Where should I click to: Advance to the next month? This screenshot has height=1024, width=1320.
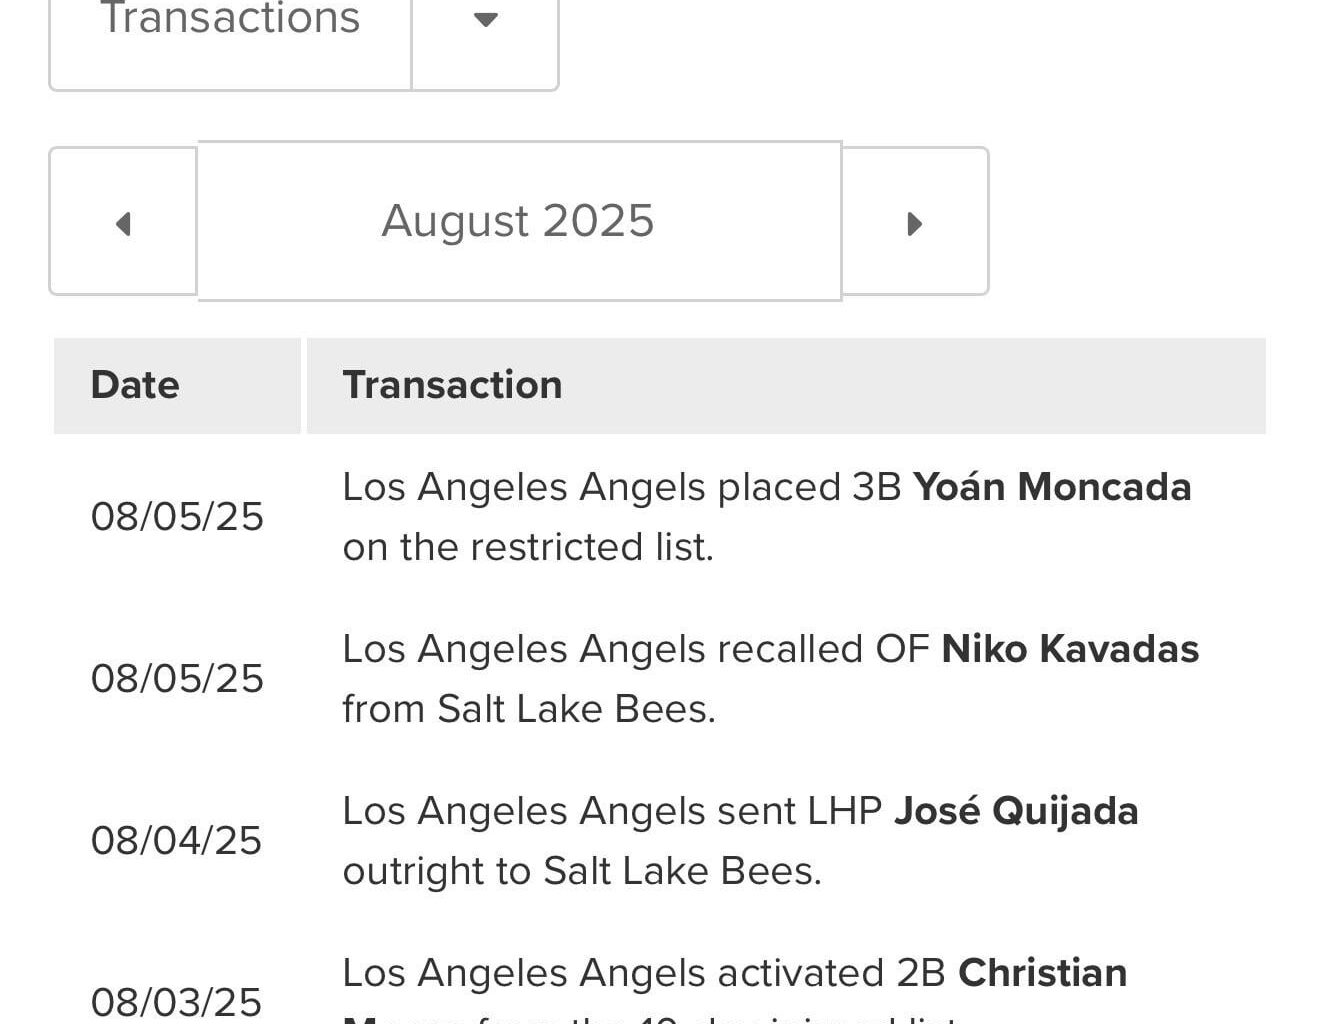point(914,222)
